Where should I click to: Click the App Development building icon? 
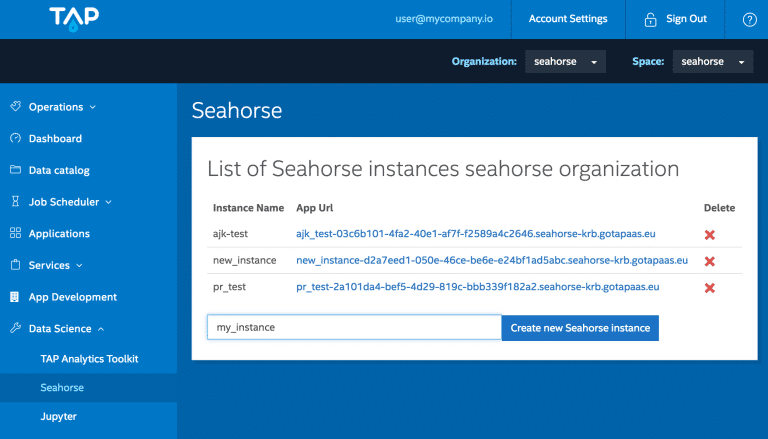(x=15, y=296)
